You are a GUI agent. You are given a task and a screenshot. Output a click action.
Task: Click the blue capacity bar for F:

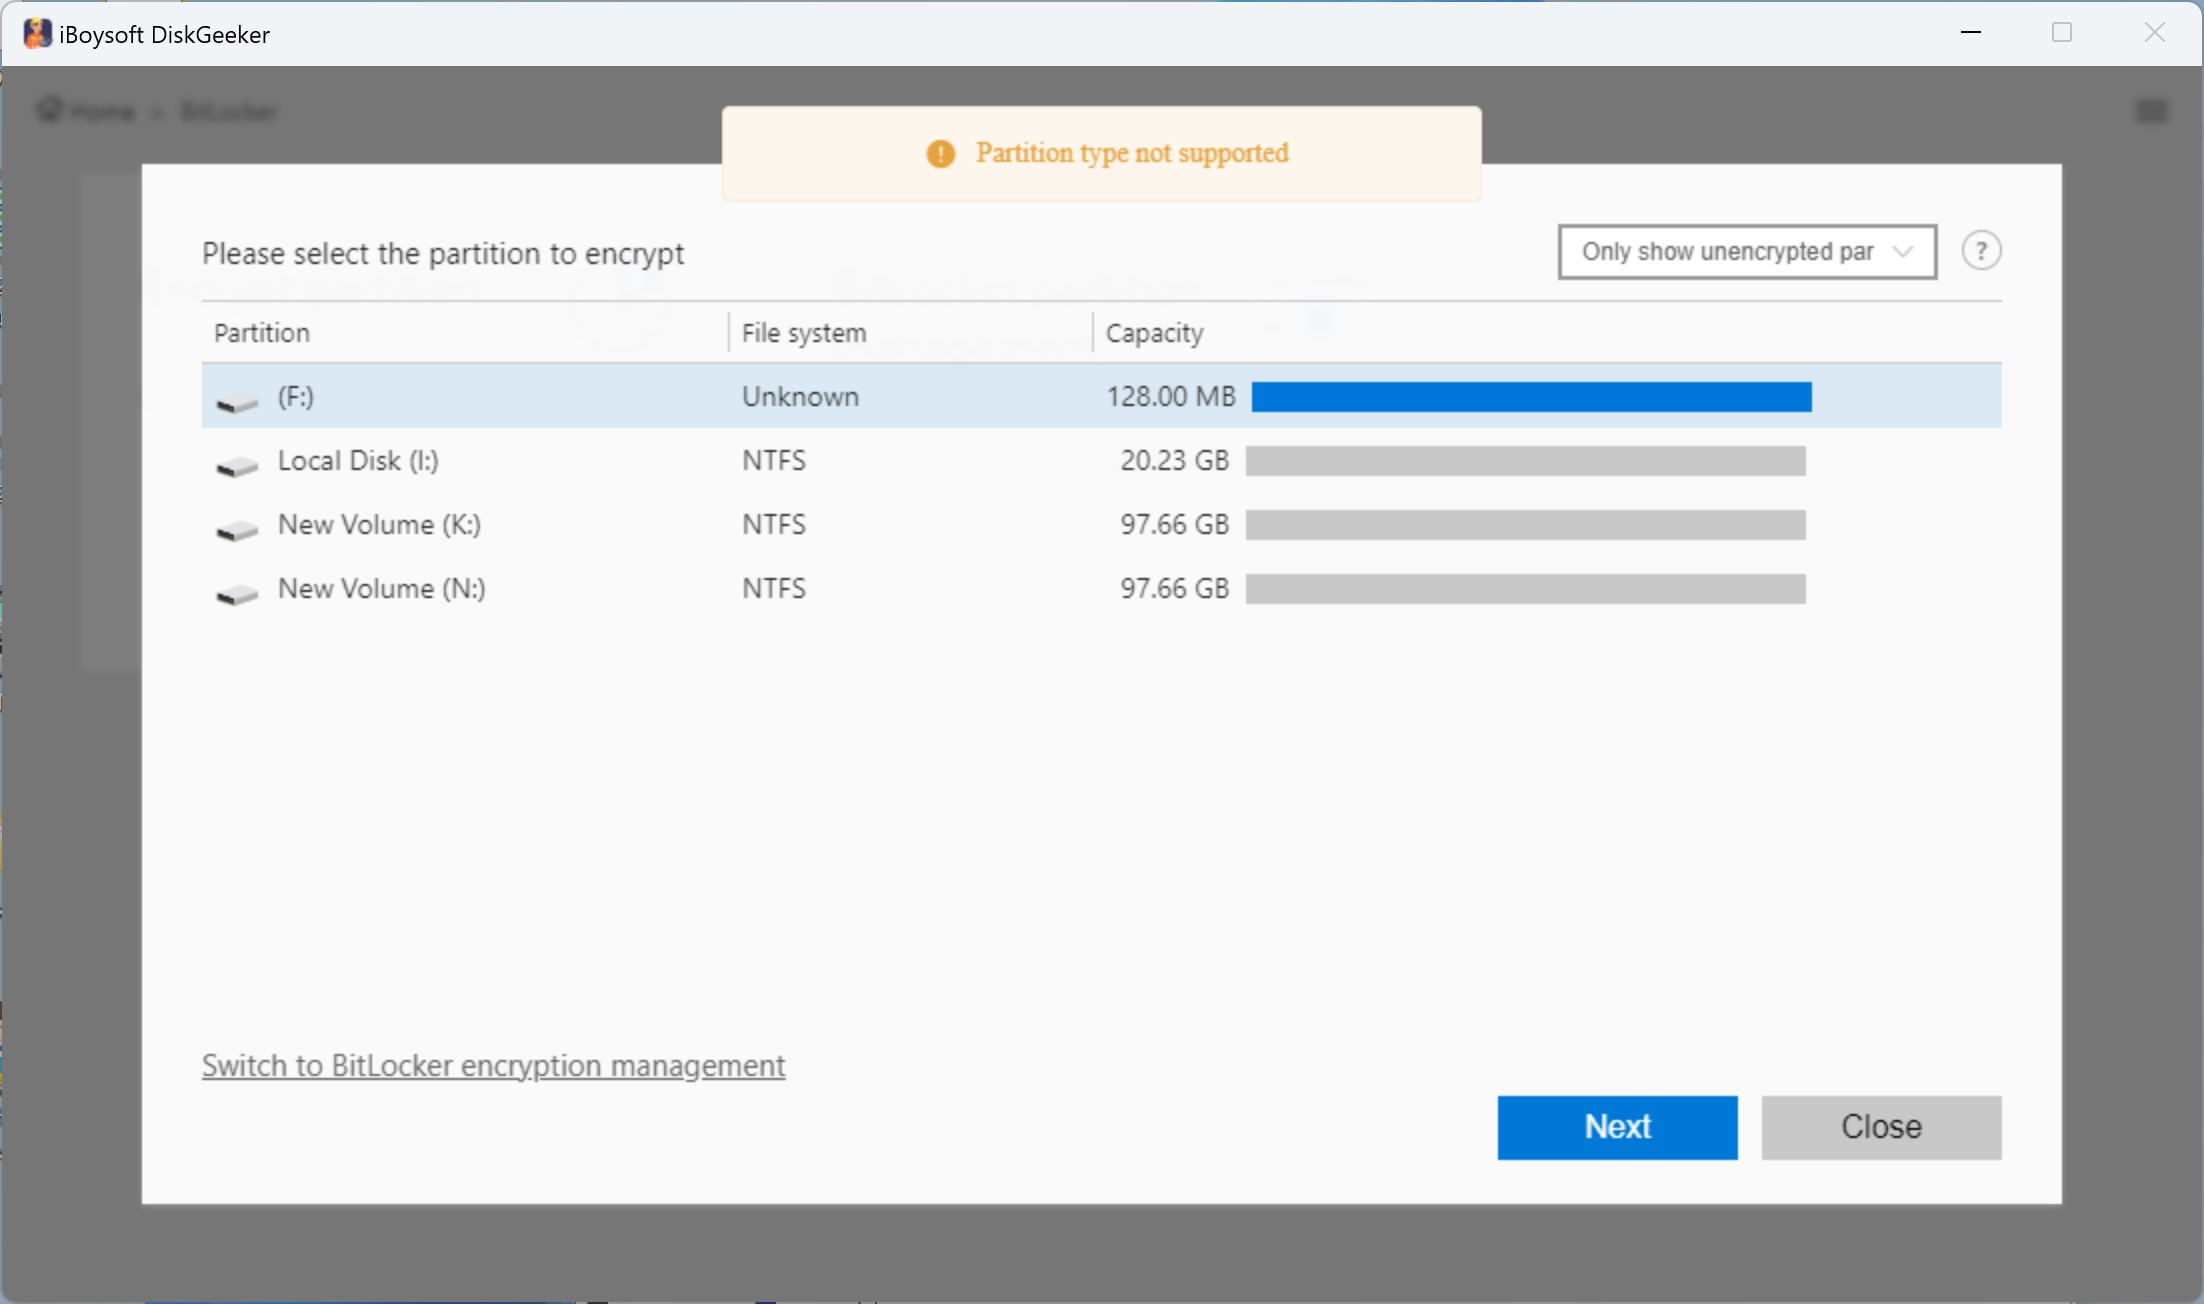click(1530, 397)
